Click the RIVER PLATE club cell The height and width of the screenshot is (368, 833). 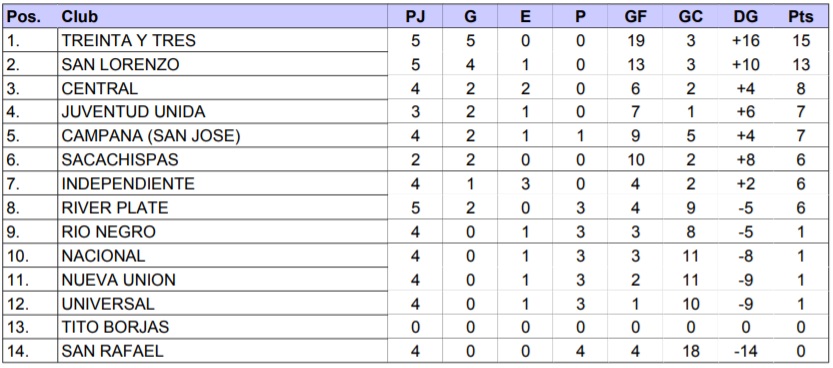[222, 208]
